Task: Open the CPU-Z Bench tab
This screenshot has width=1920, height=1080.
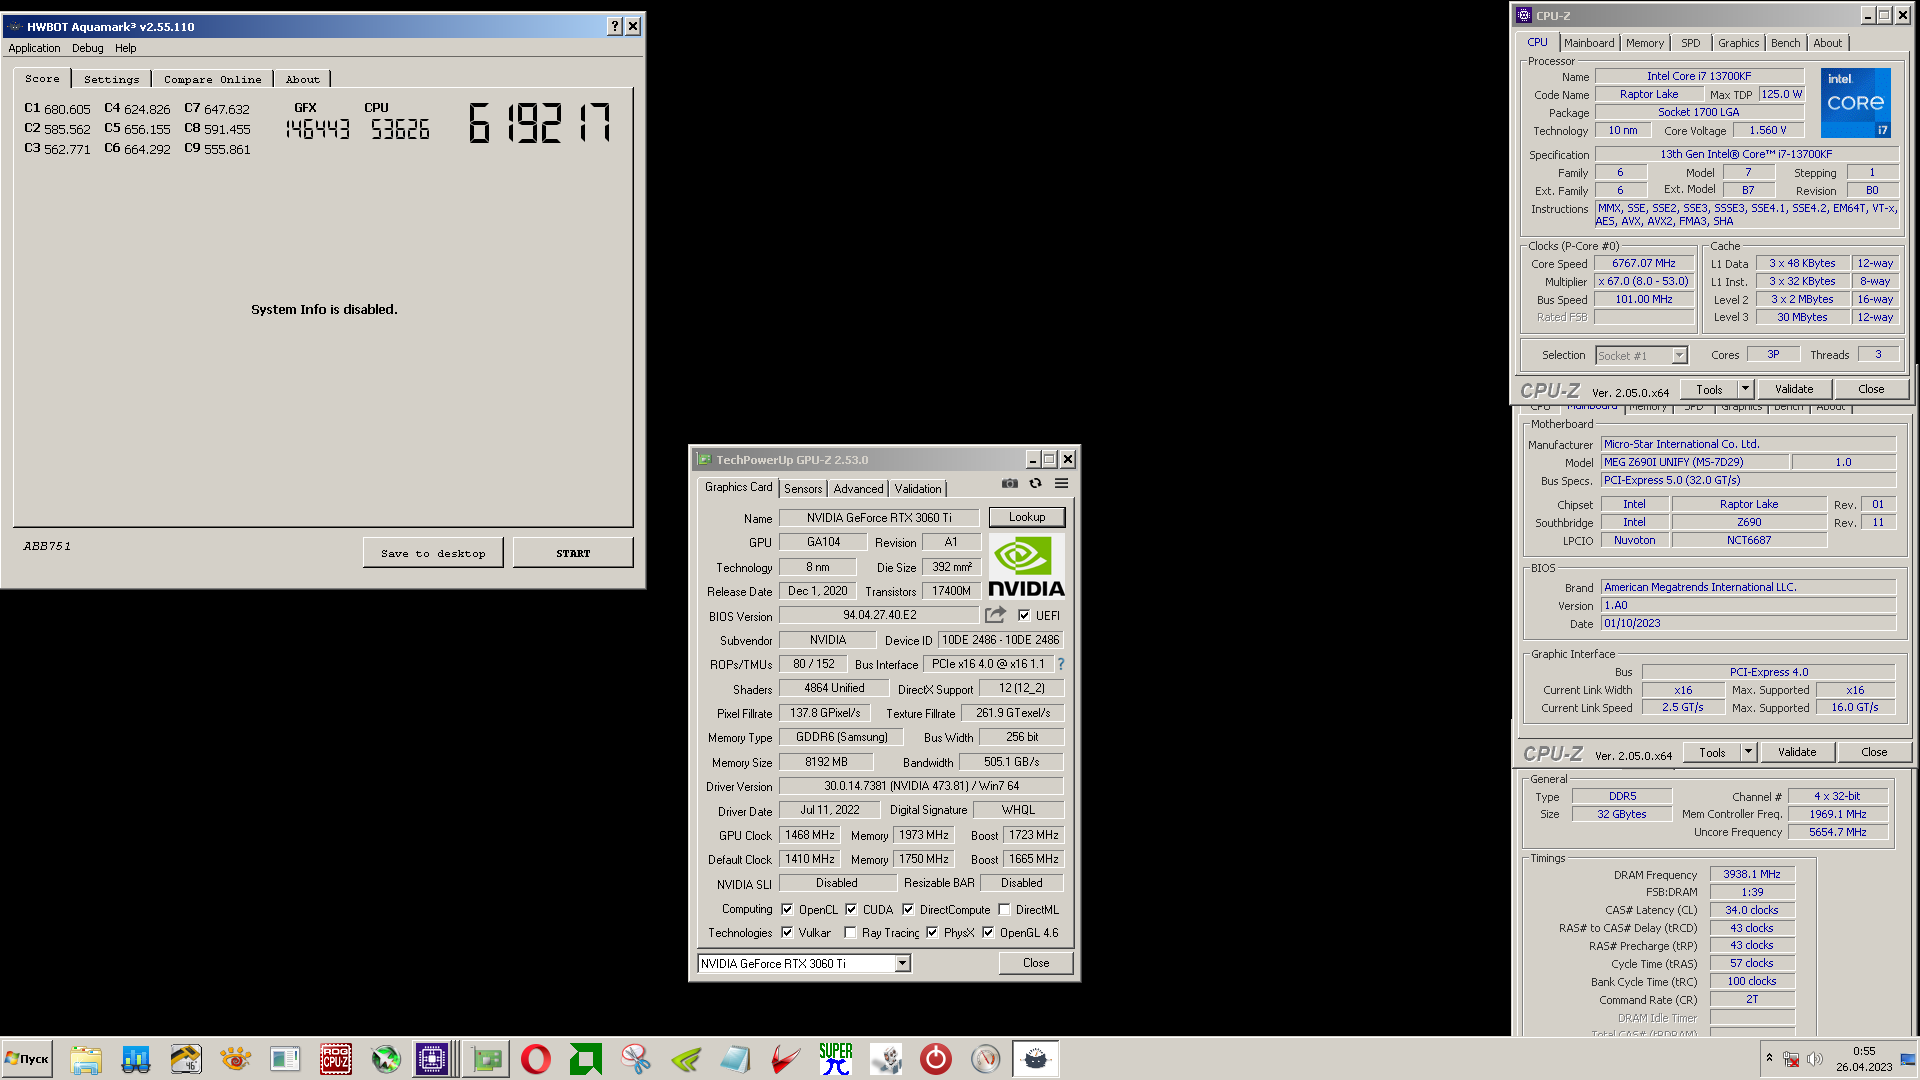Action: pyautogui.click(x=1785, y=43)
